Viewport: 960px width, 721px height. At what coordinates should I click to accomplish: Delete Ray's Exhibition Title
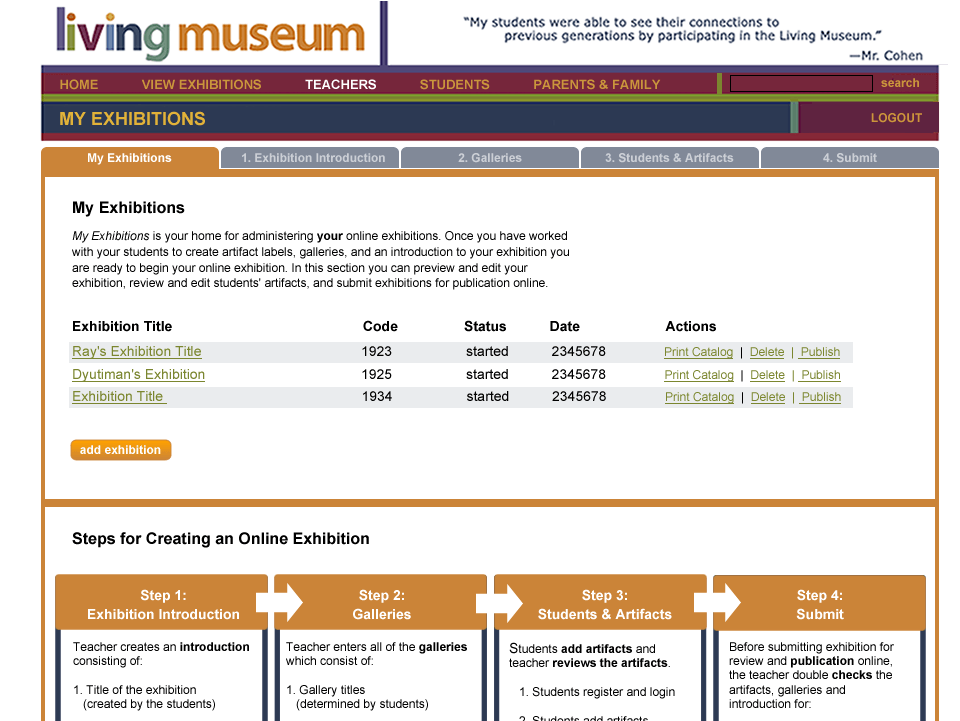(x=767, y=352)
